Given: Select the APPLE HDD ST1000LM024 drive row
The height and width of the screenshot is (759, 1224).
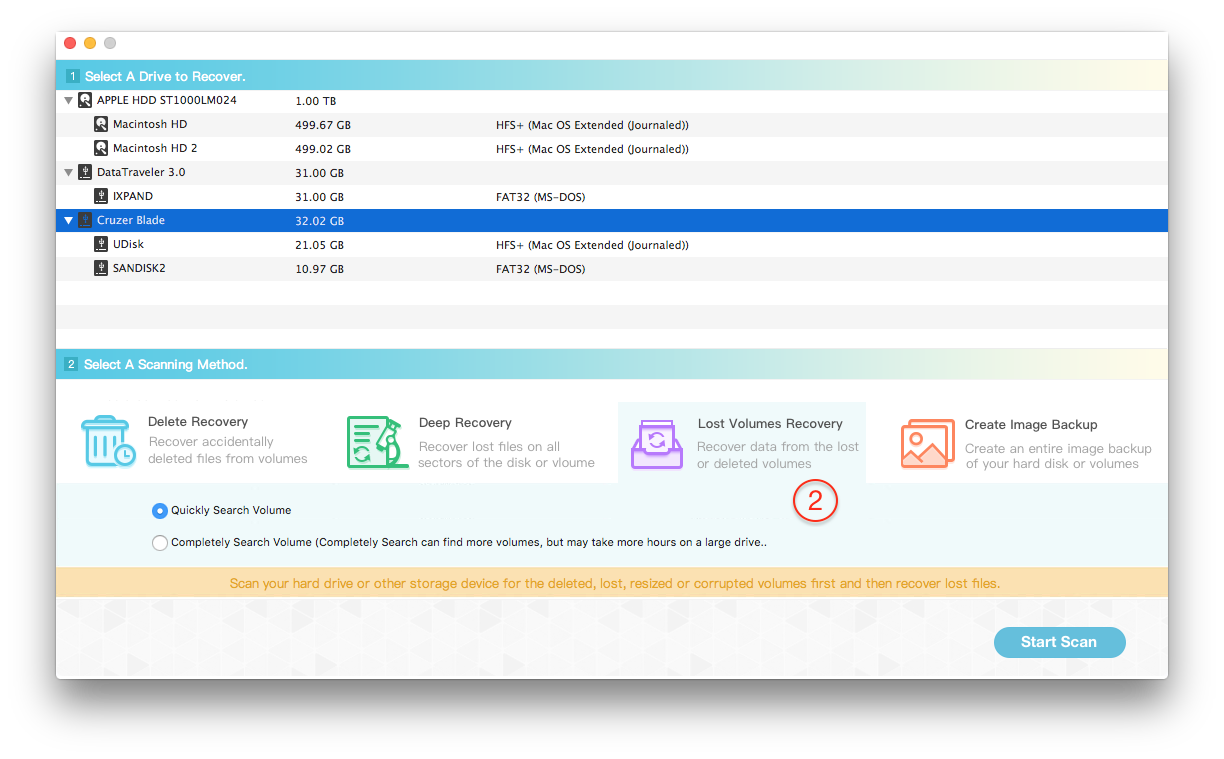Looking at the screenshot, I should 612,101.
